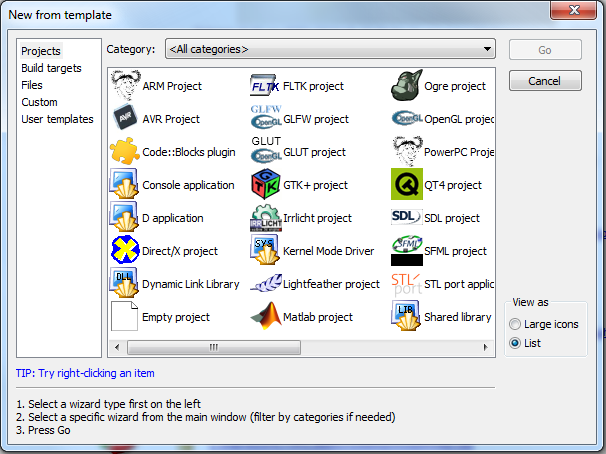The height and width of the screenshot is (454, 606).
Task: Select the Shared library LIB icon
Action: click(x=406, y=316)
